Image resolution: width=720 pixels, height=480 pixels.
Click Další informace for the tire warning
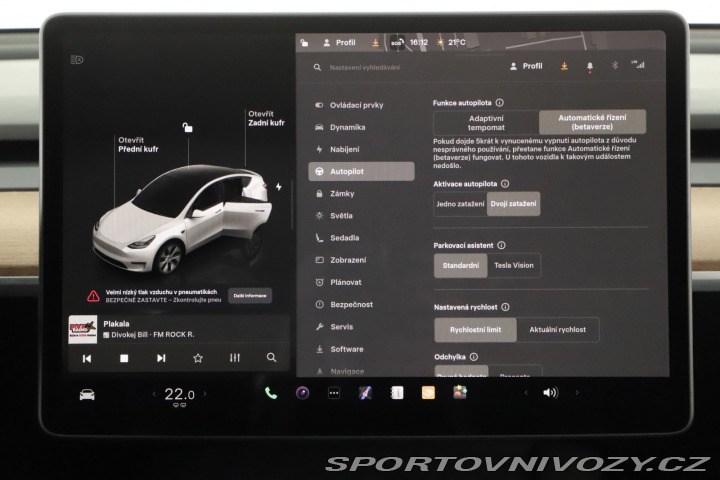point(250,296)
